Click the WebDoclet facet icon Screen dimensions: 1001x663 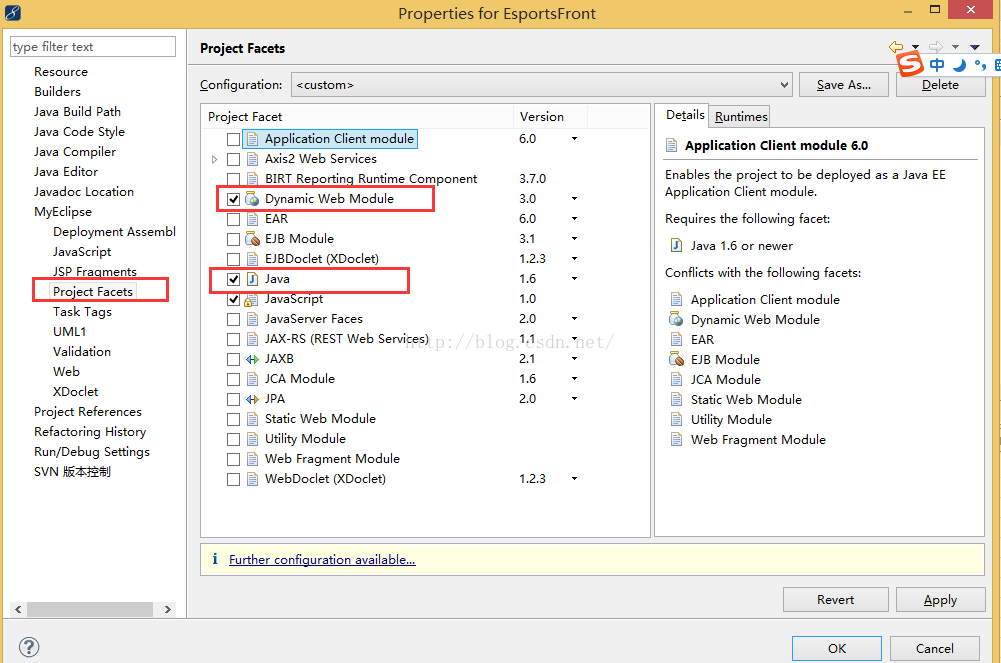click(x=252, y=479)
